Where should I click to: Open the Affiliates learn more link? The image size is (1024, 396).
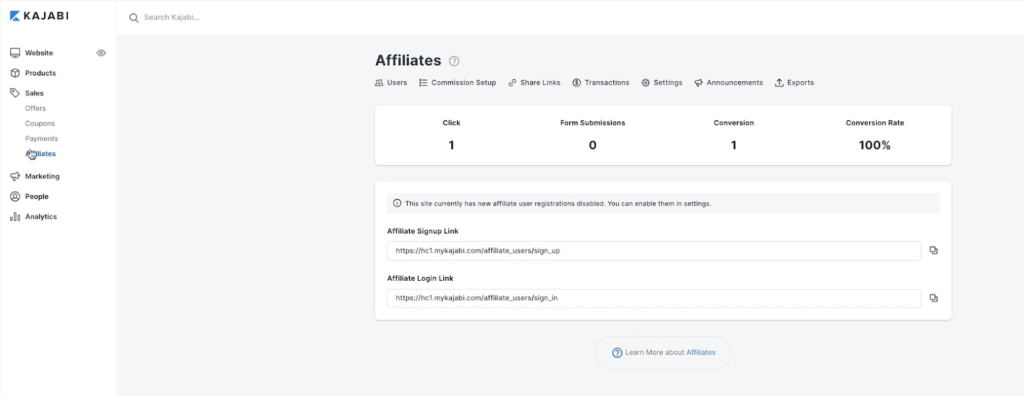[x=701, y=353]
